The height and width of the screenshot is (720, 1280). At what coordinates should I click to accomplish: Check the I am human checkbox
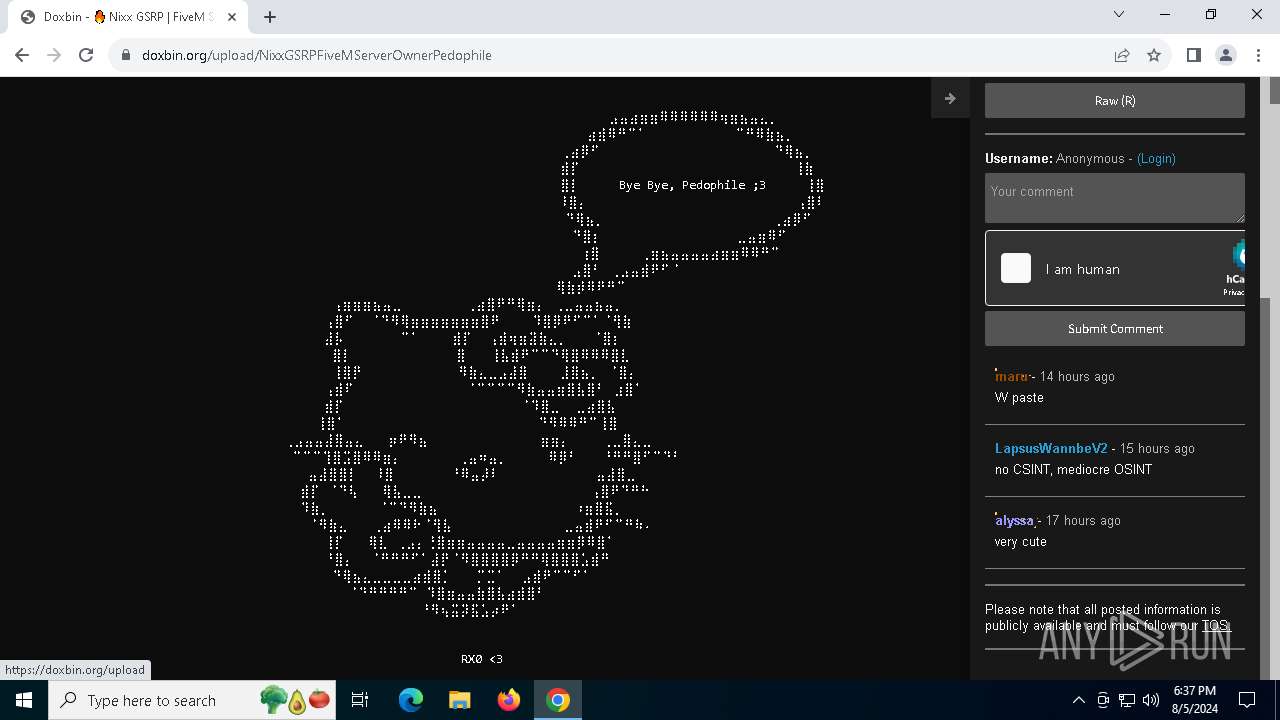[x=1016, y=268]
